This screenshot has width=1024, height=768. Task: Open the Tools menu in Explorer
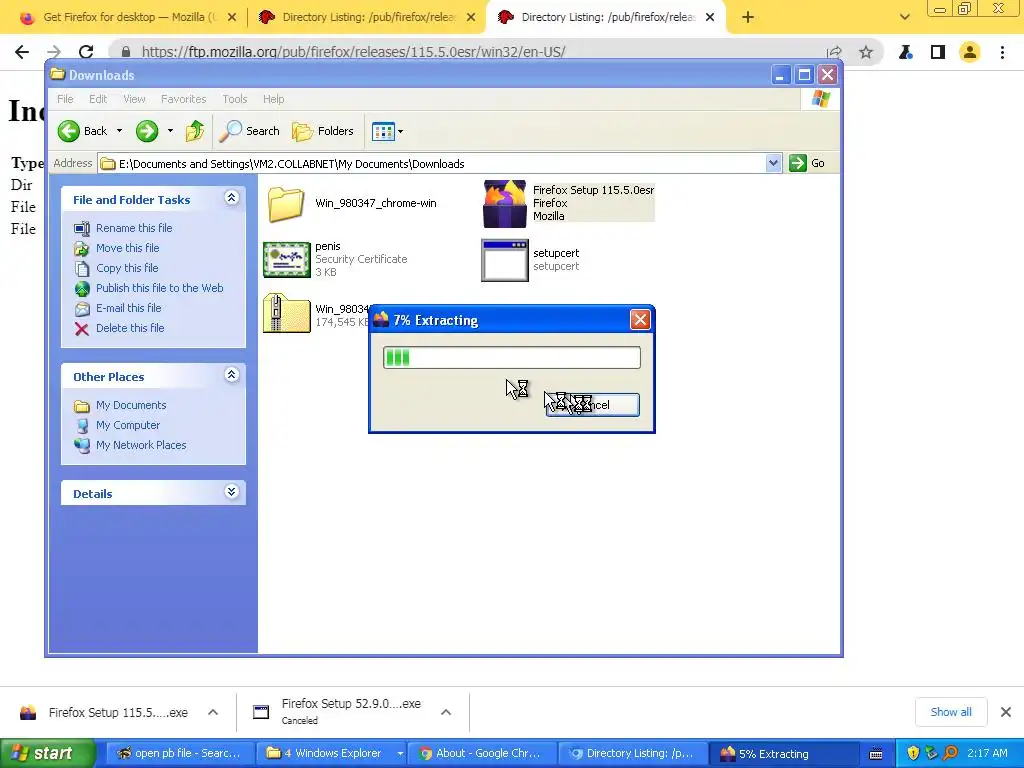pos(234,99)
